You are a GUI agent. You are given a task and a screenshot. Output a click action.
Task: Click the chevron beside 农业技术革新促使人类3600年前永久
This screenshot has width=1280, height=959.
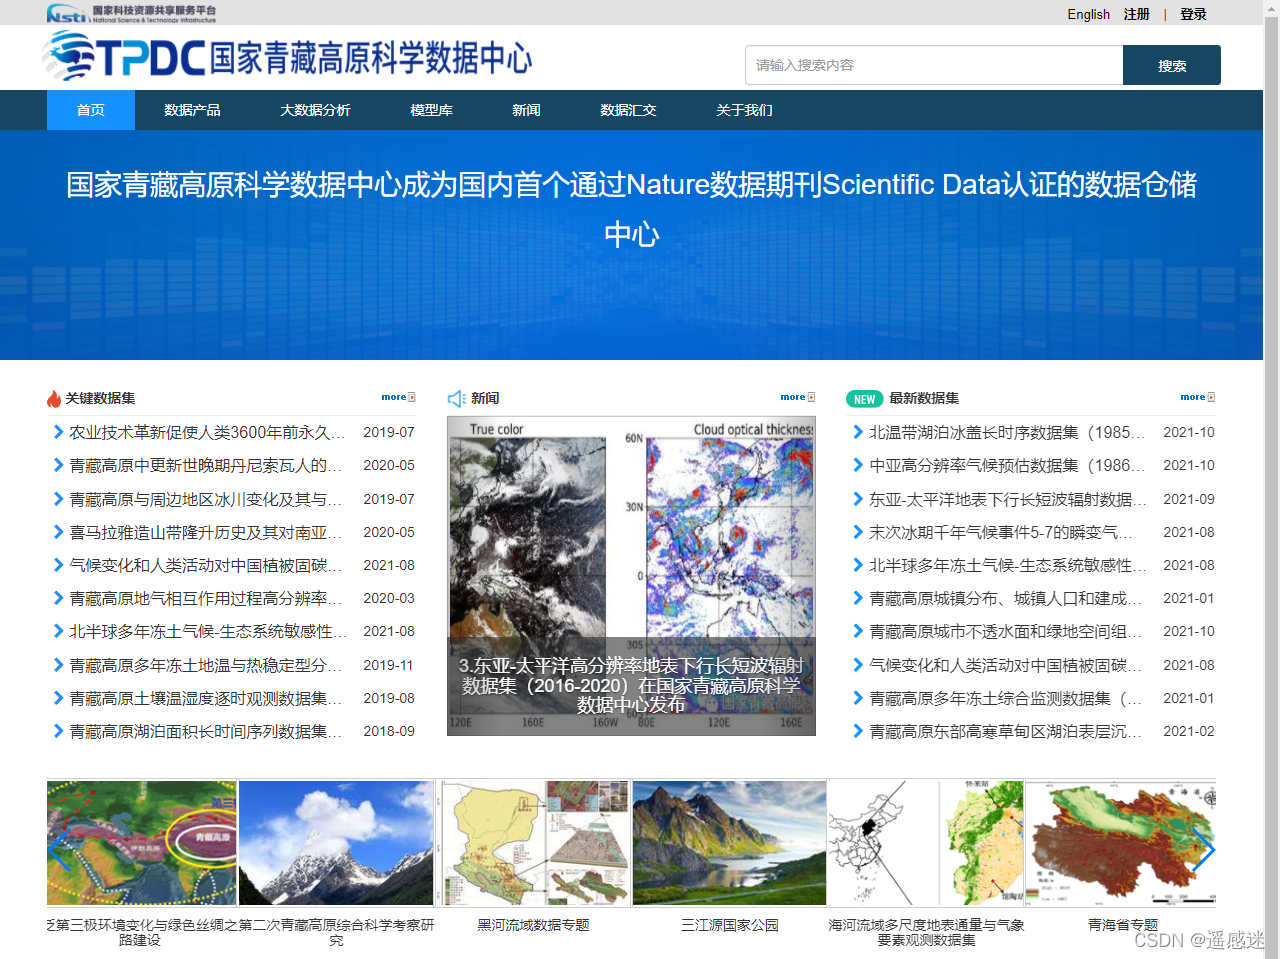coord(58,432)
